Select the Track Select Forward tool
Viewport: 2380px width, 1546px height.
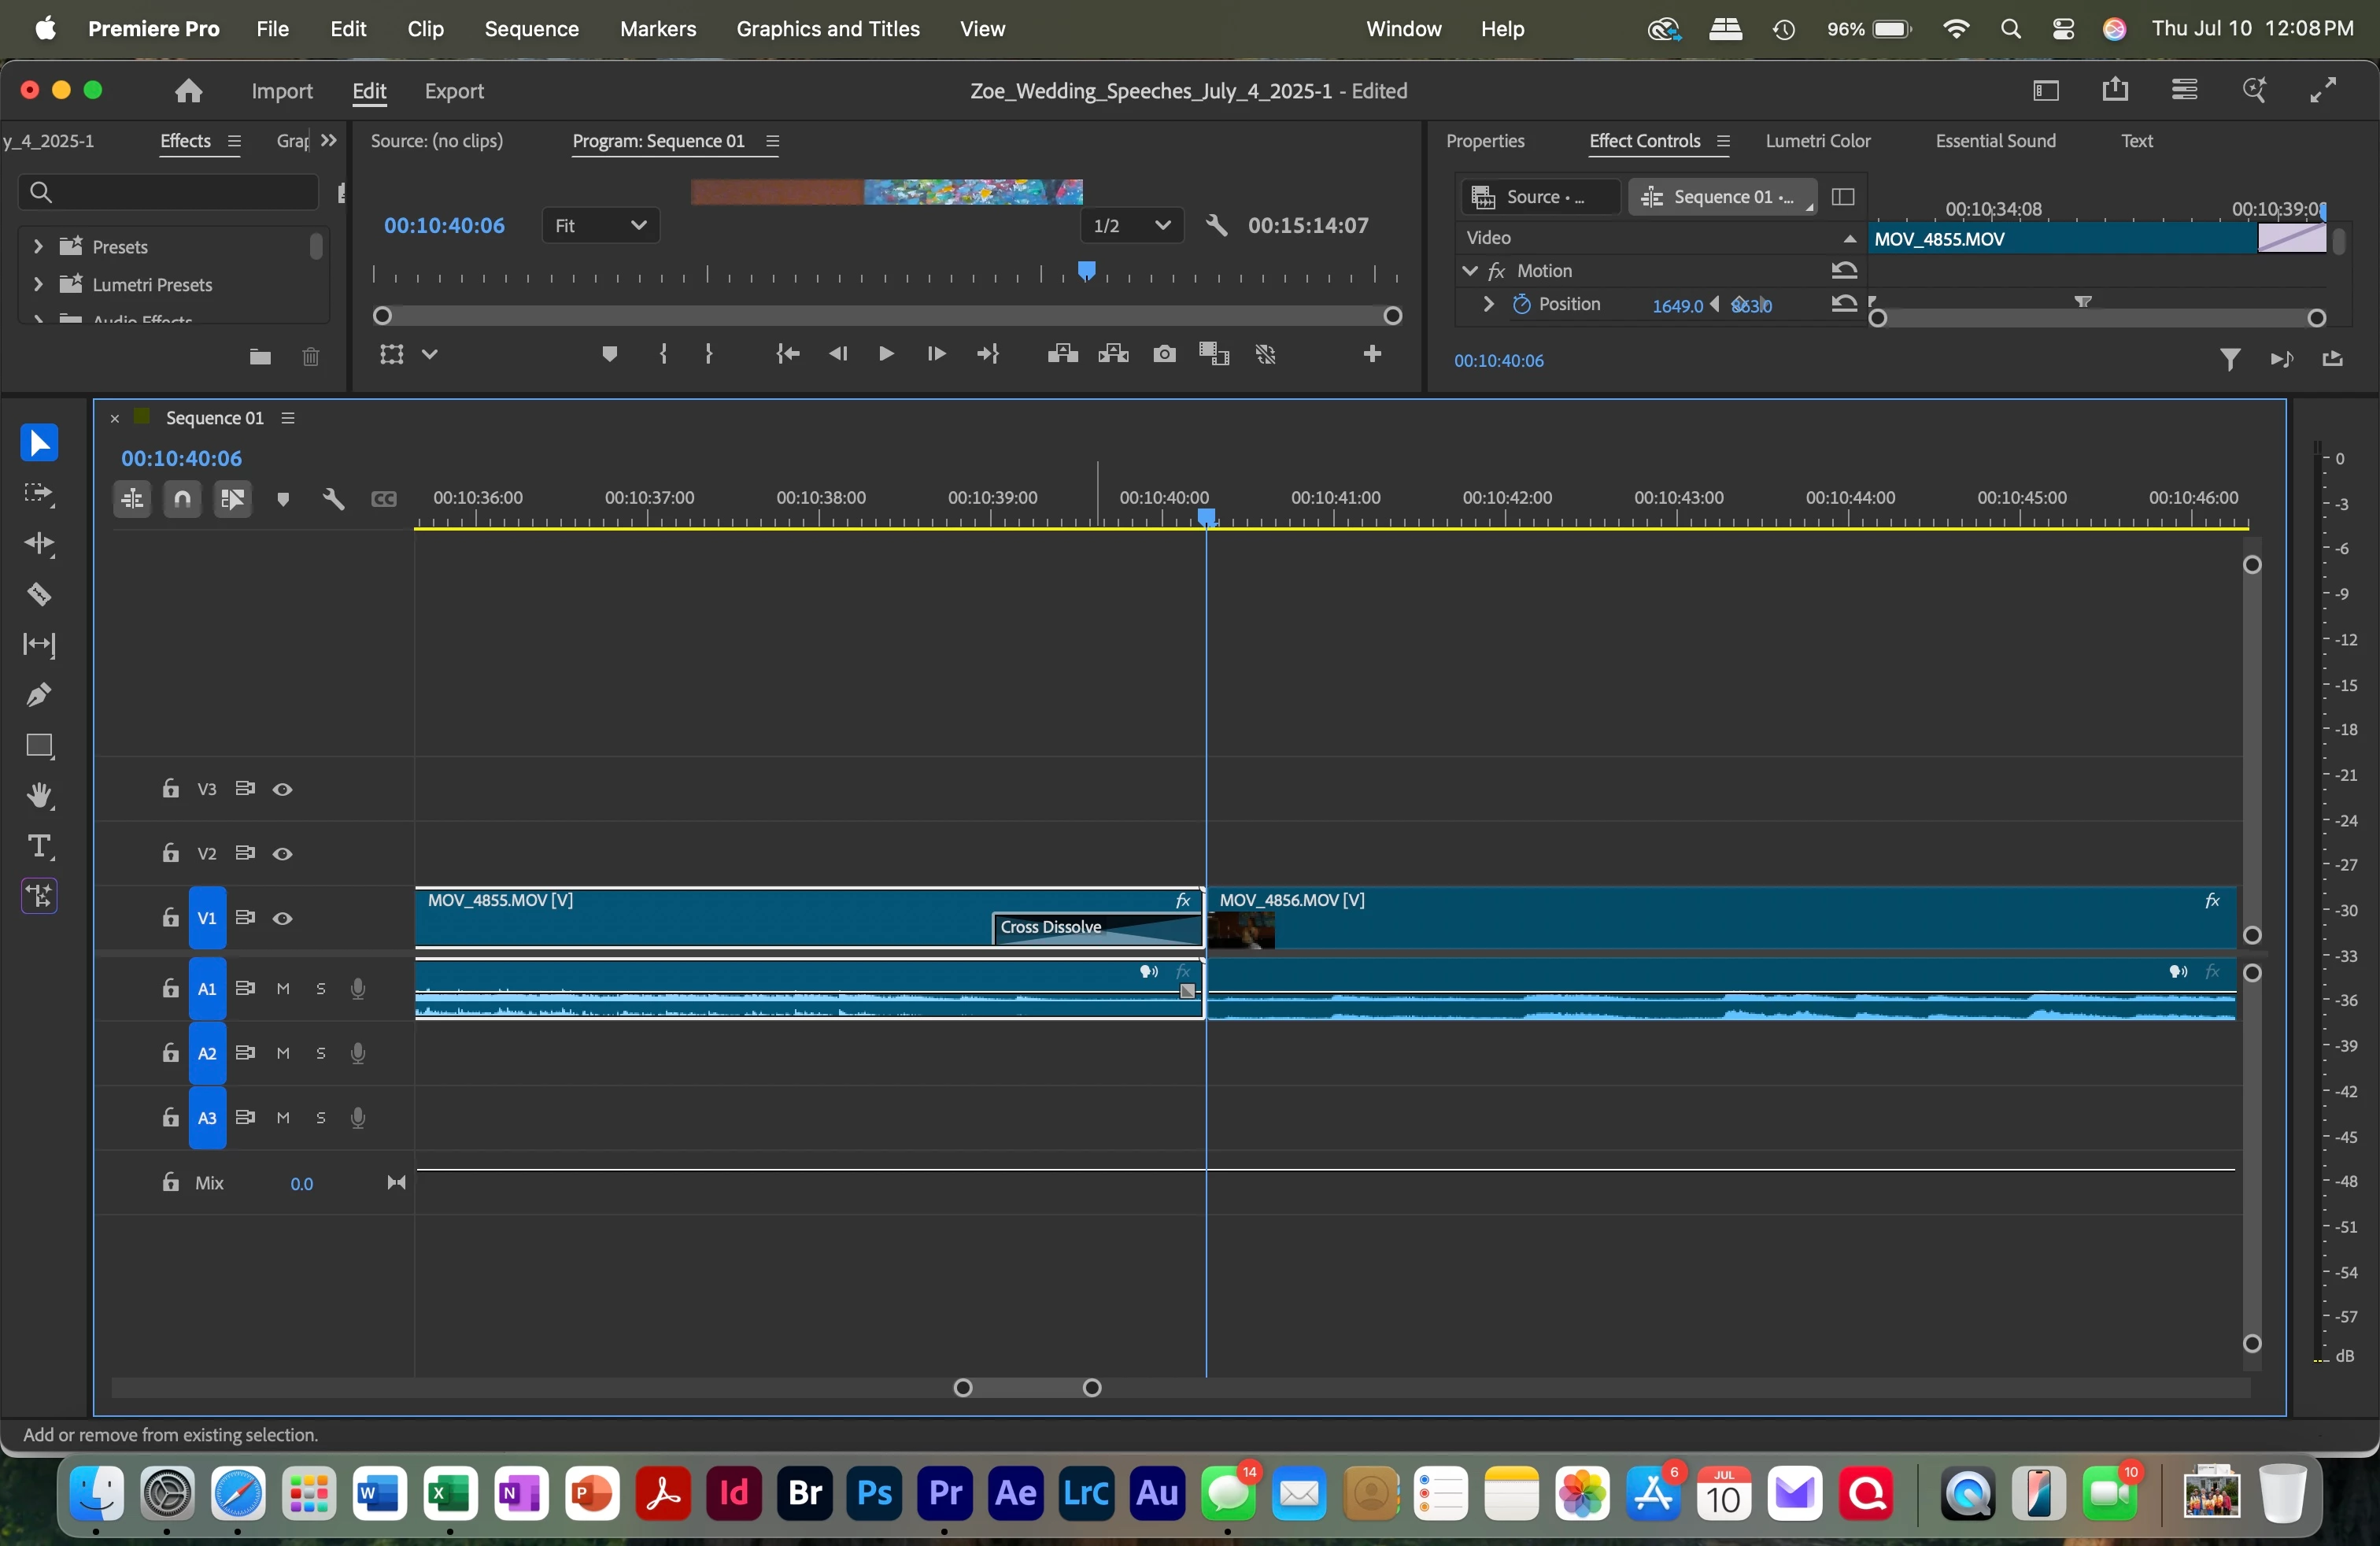[39, 494]
